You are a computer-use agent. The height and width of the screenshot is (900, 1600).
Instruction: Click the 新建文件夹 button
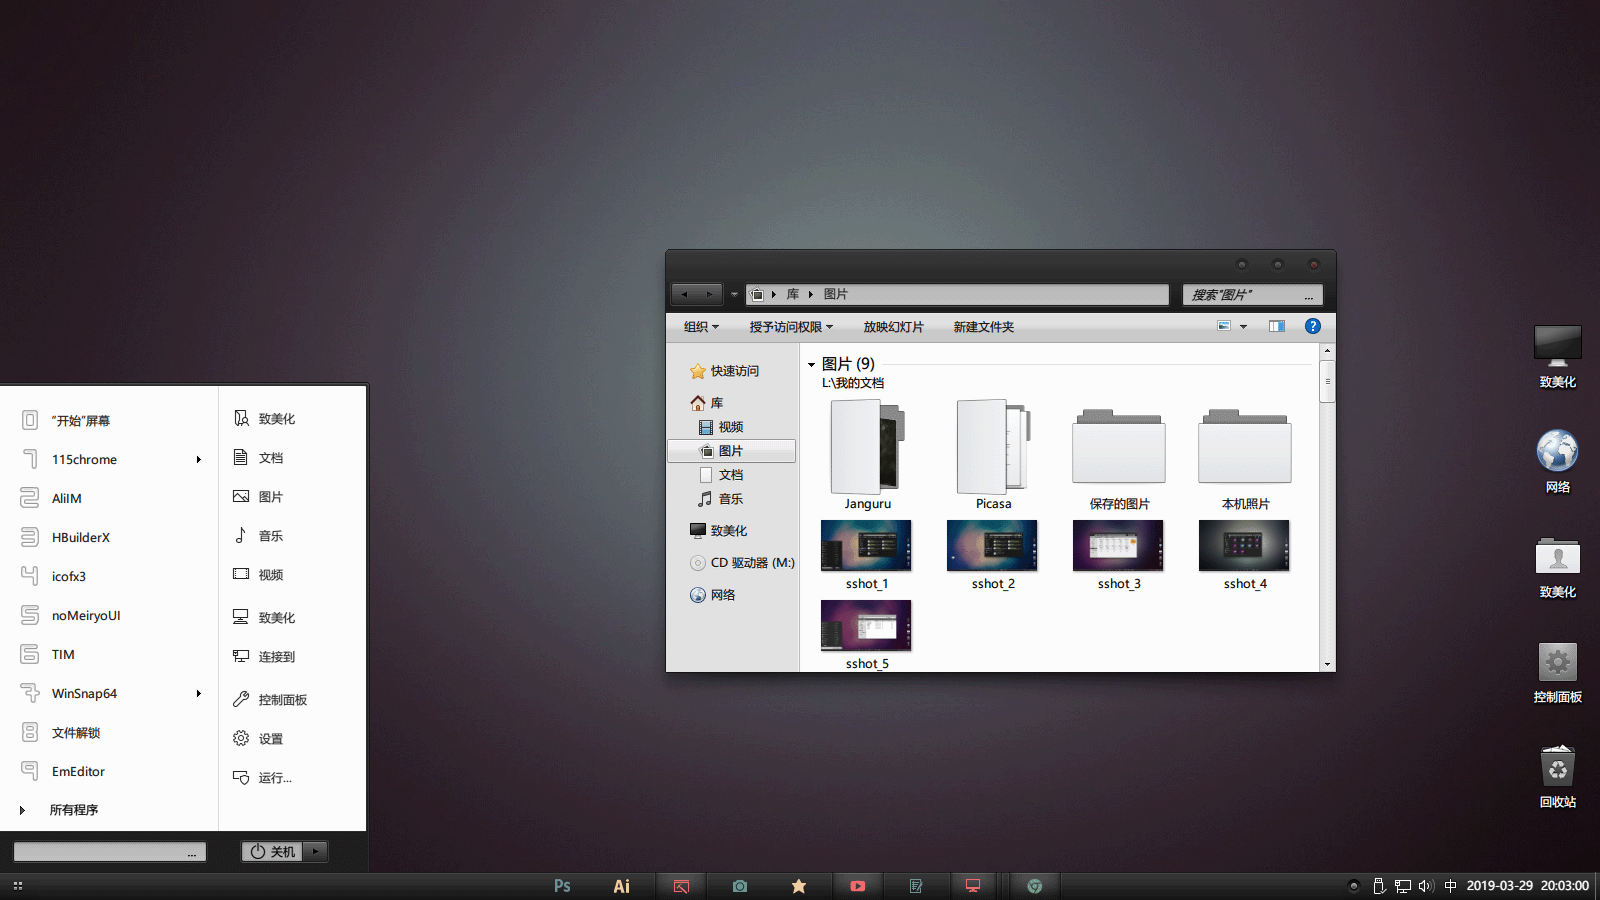[x=983, y=327]
